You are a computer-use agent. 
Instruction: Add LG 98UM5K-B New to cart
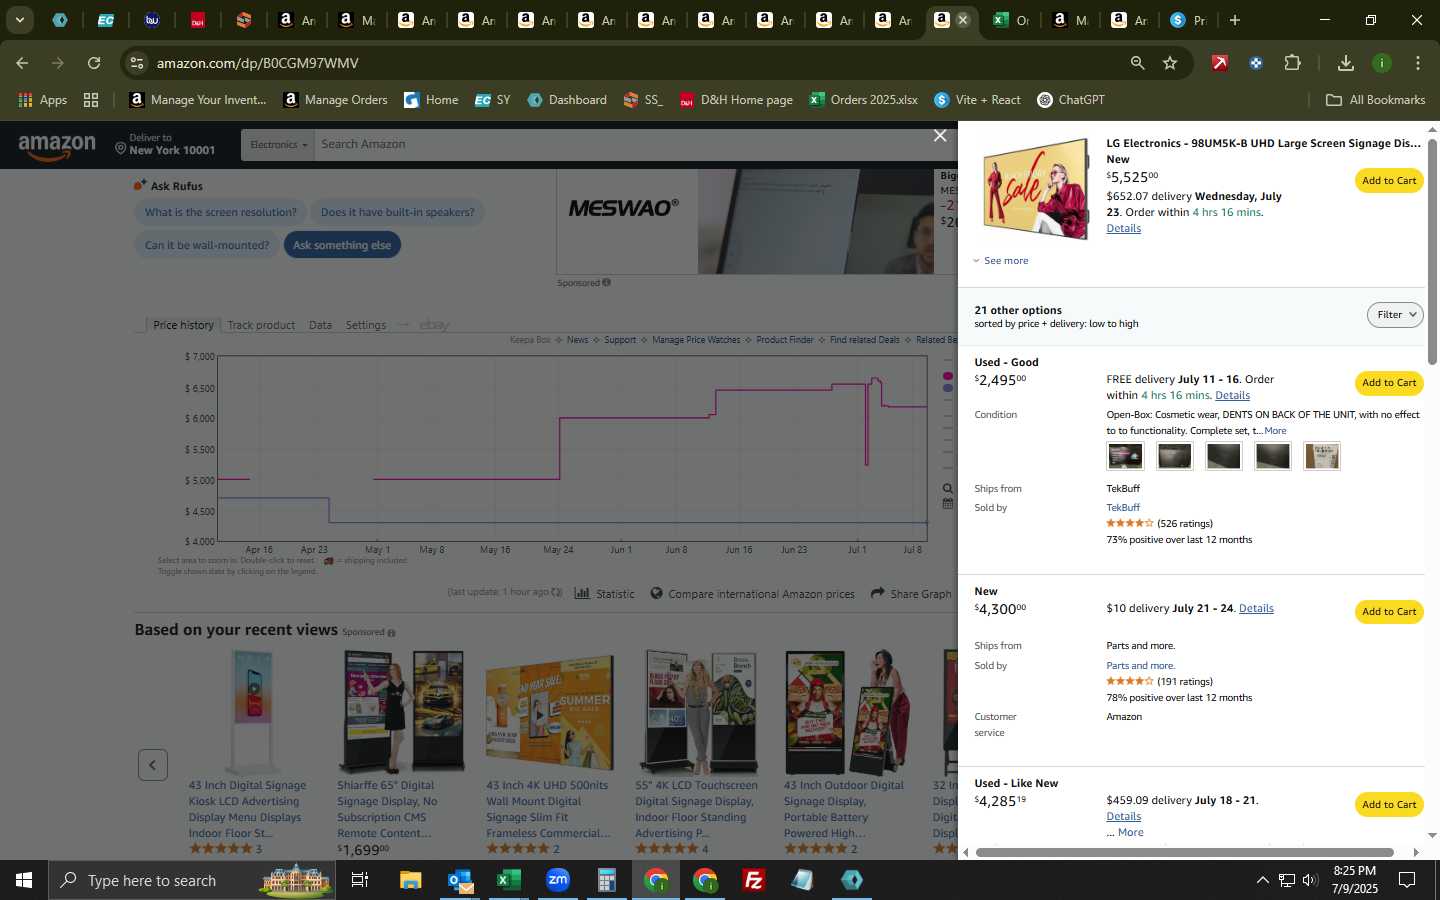pyautogui.click(x=1389, y=181)
